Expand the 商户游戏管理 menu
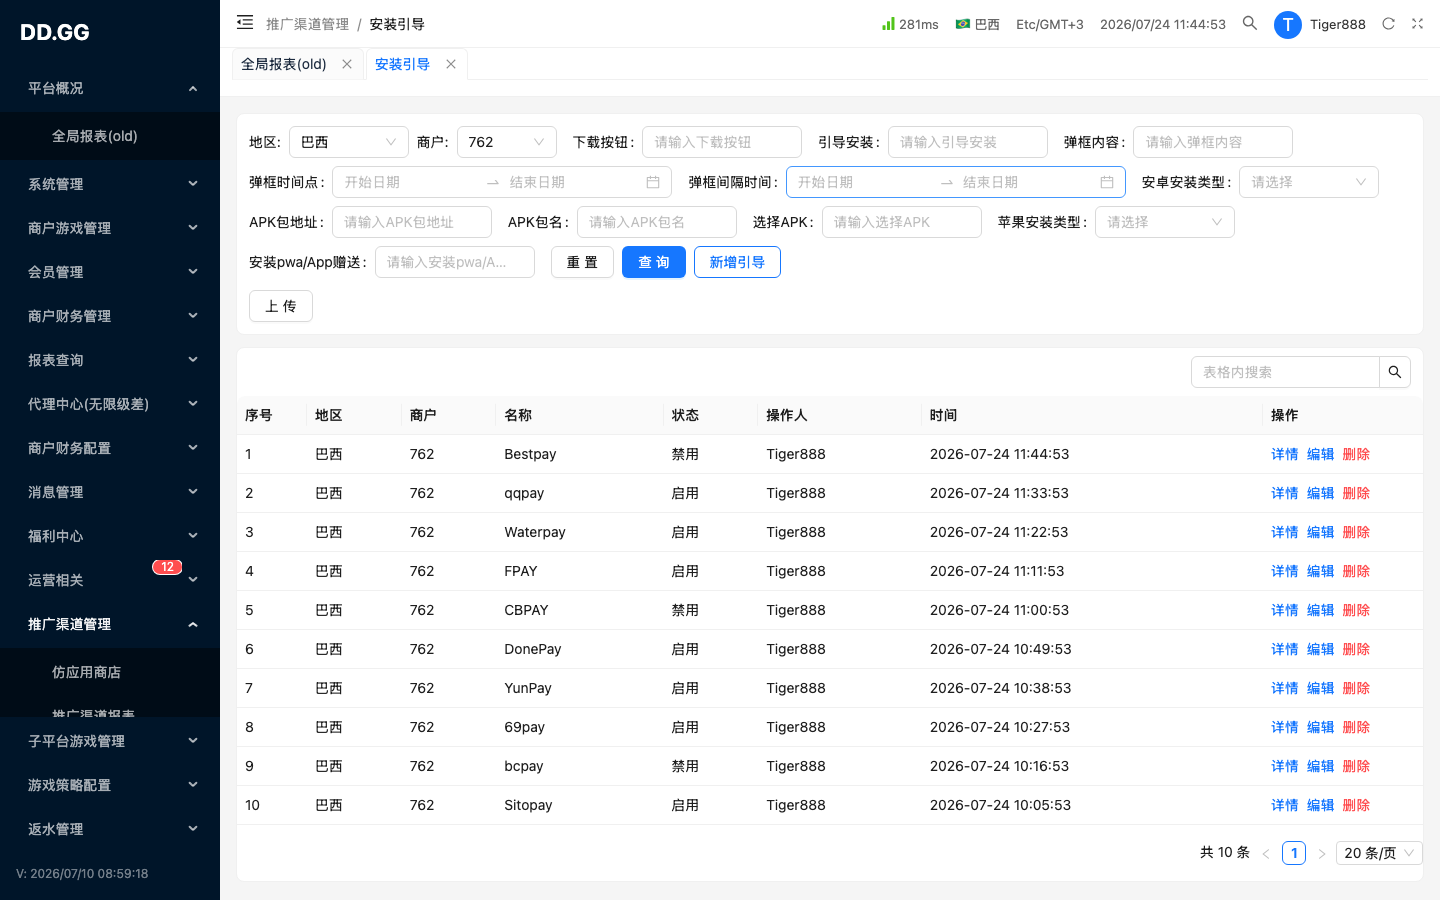The width and height of the screenshot is (1440, 900). pos(110,228)
